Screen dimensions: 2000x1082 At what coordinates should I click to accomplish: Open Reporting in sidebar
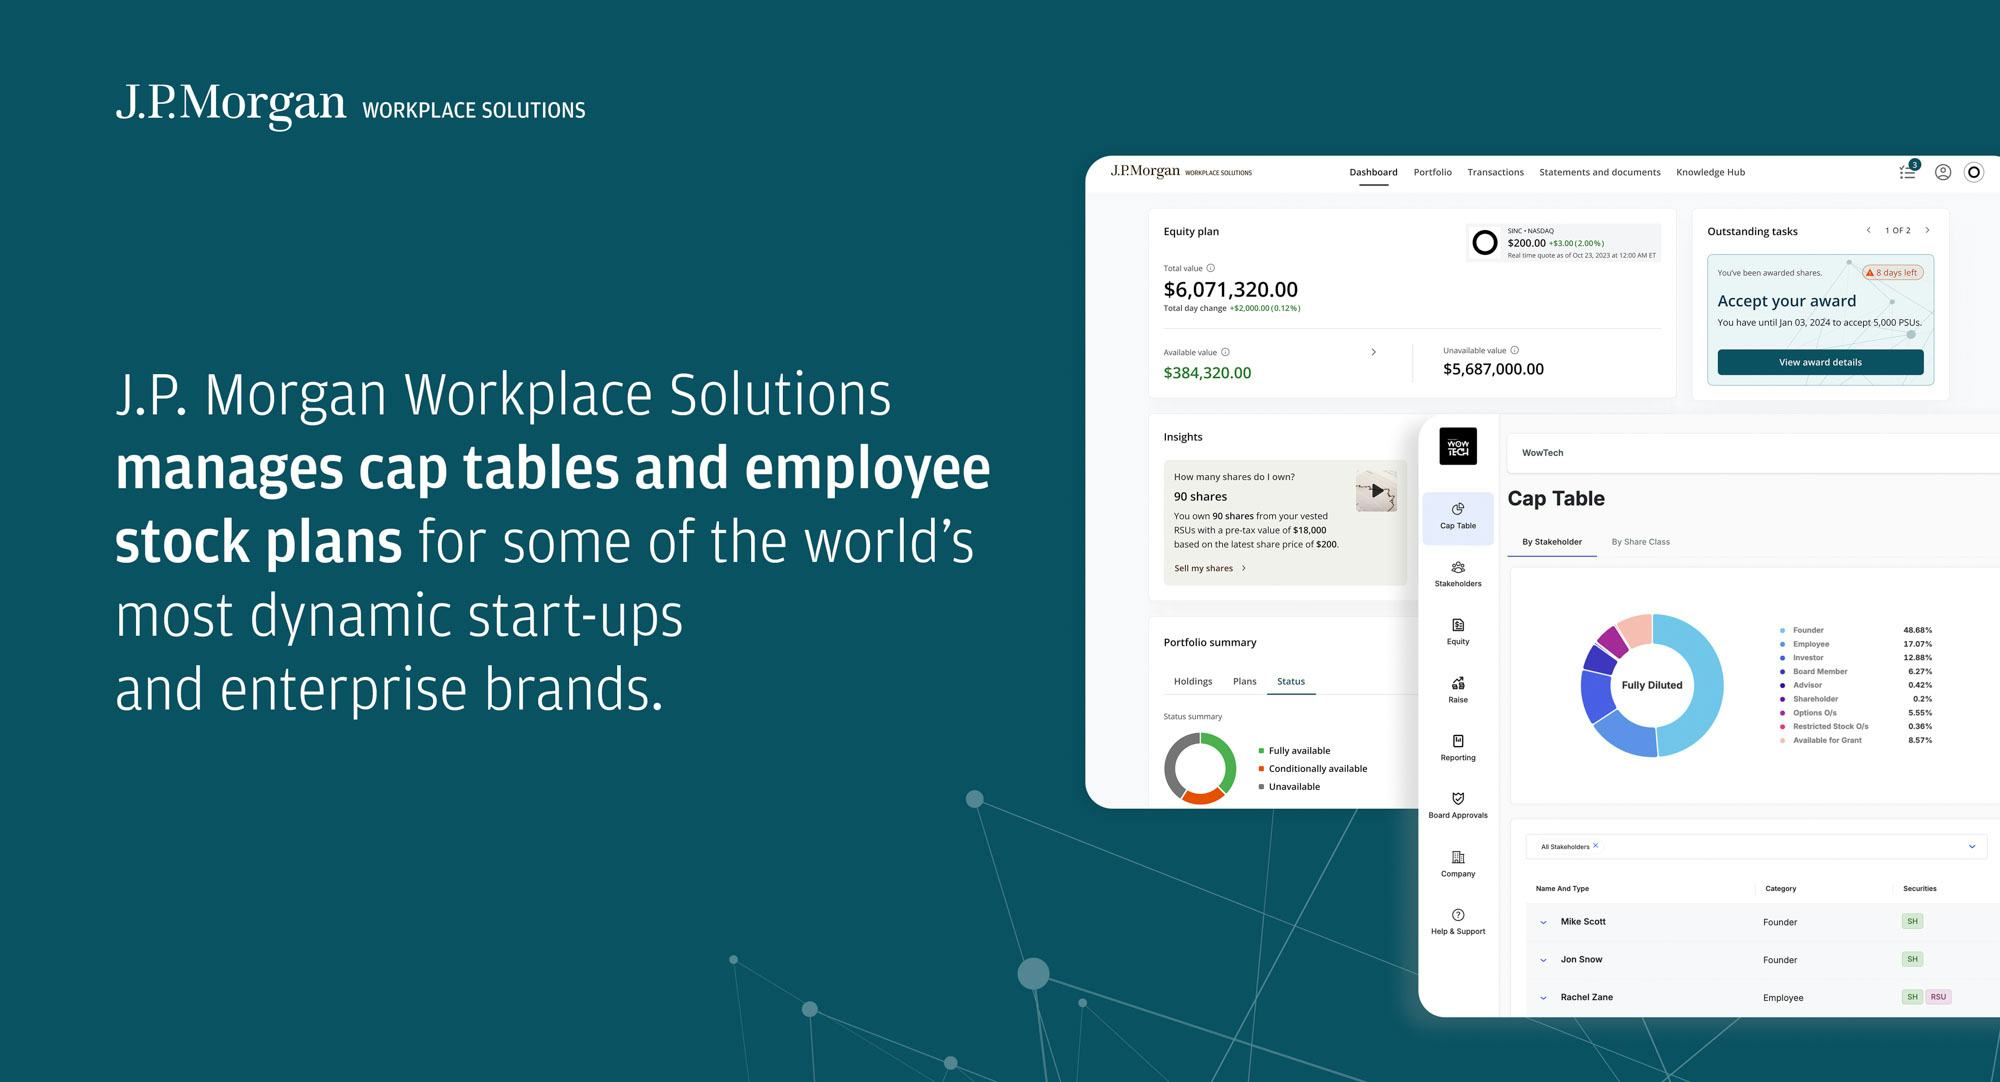click(x=1458, y=748)
